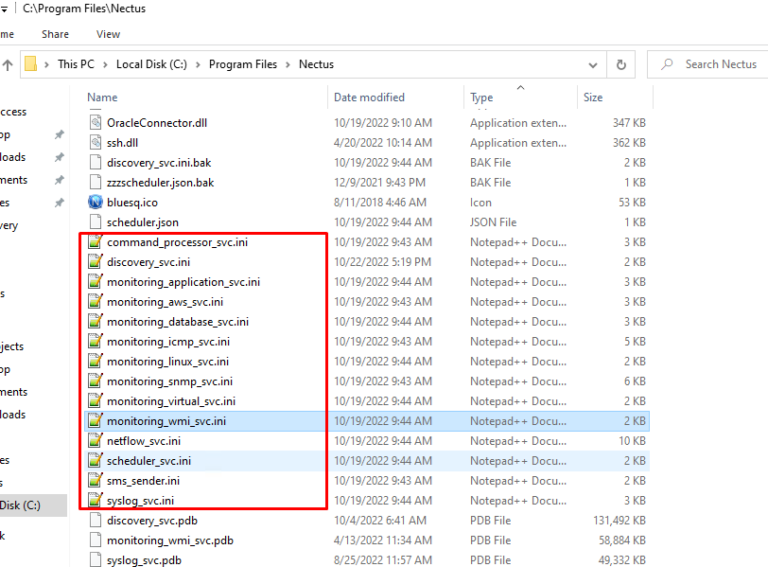Click the sms_sender.ini file icon

tap(96, 481)
